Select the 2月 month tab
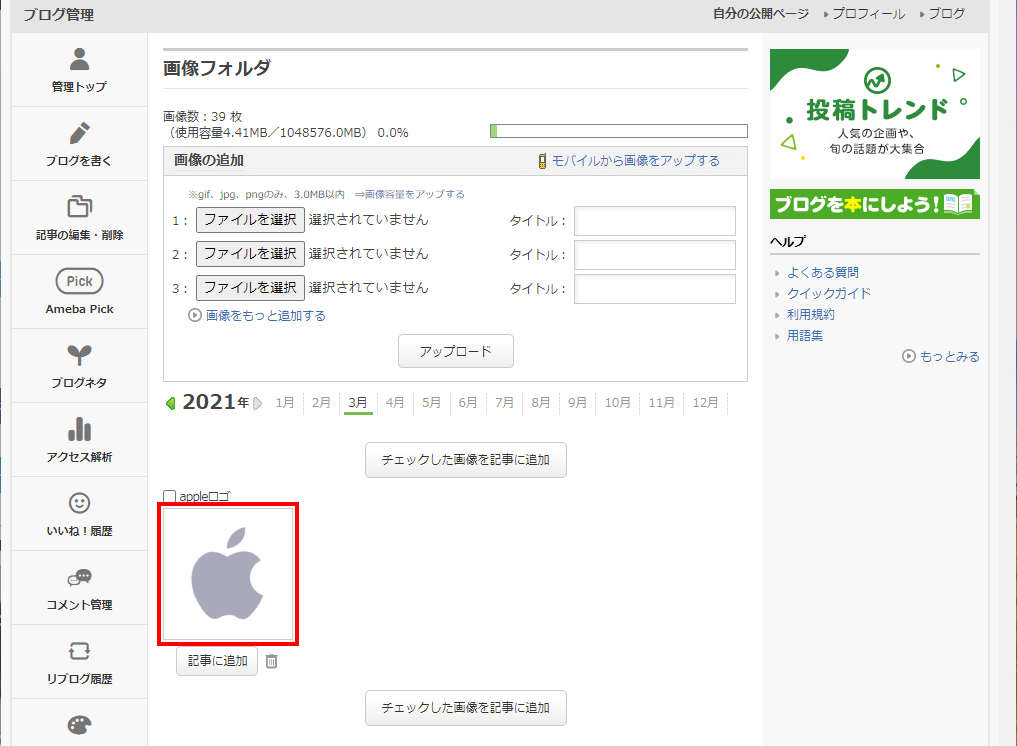 coord(321,403)
